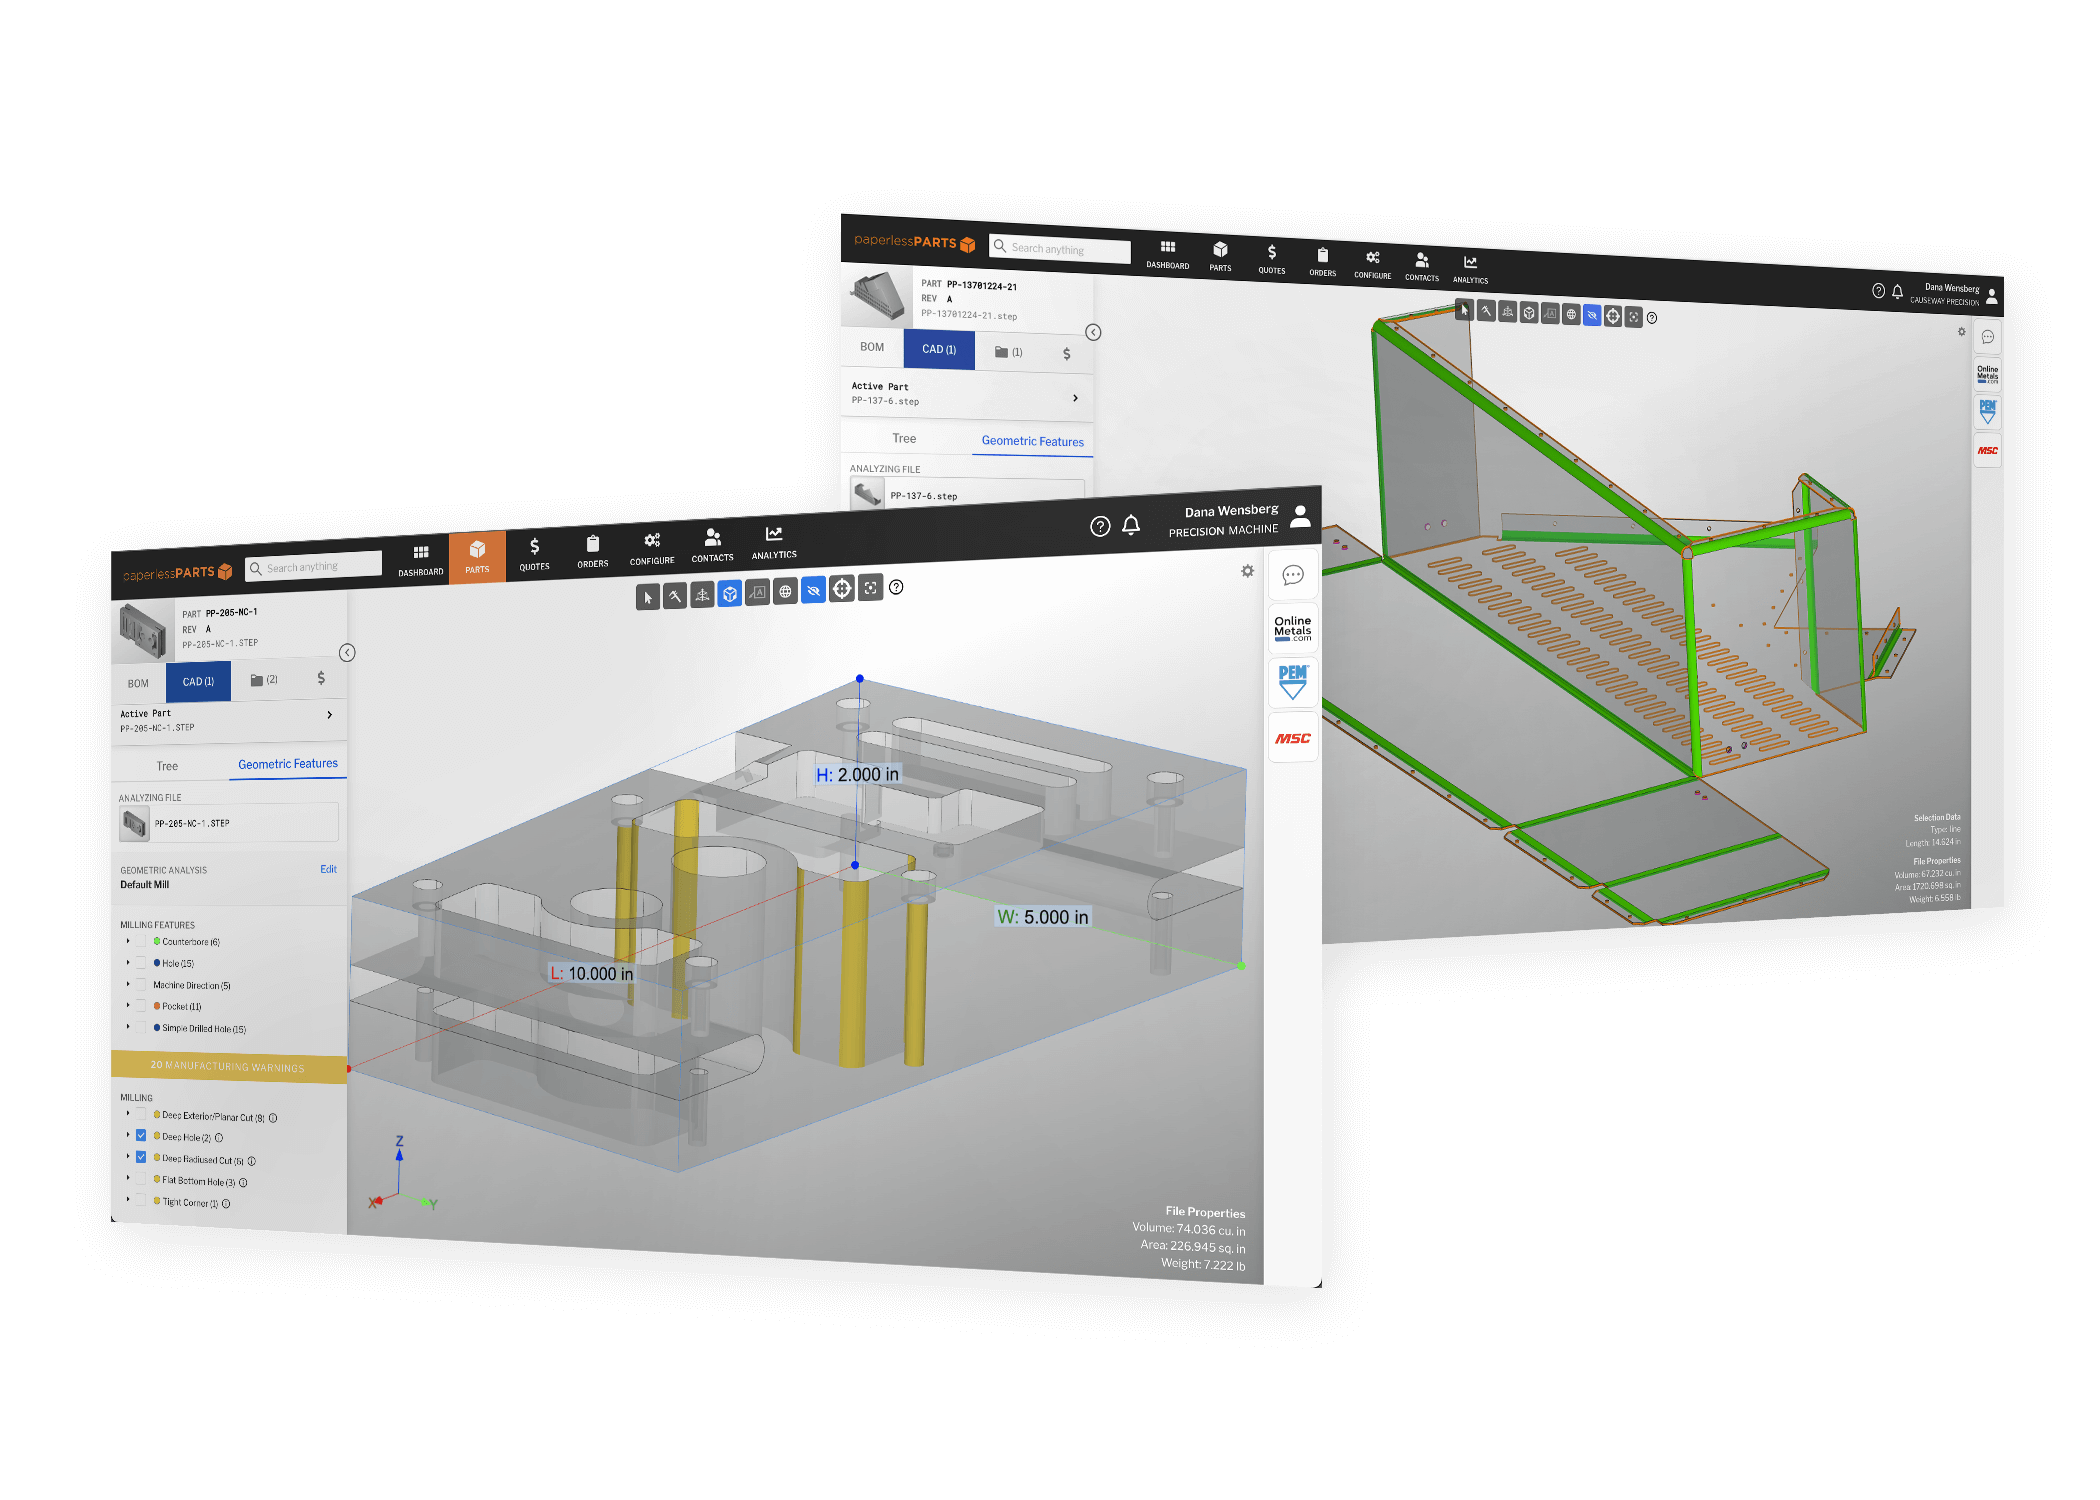Expand the Pocket (11) row
This screenshot has width=2100, height=1500.
click(128, 1005)
